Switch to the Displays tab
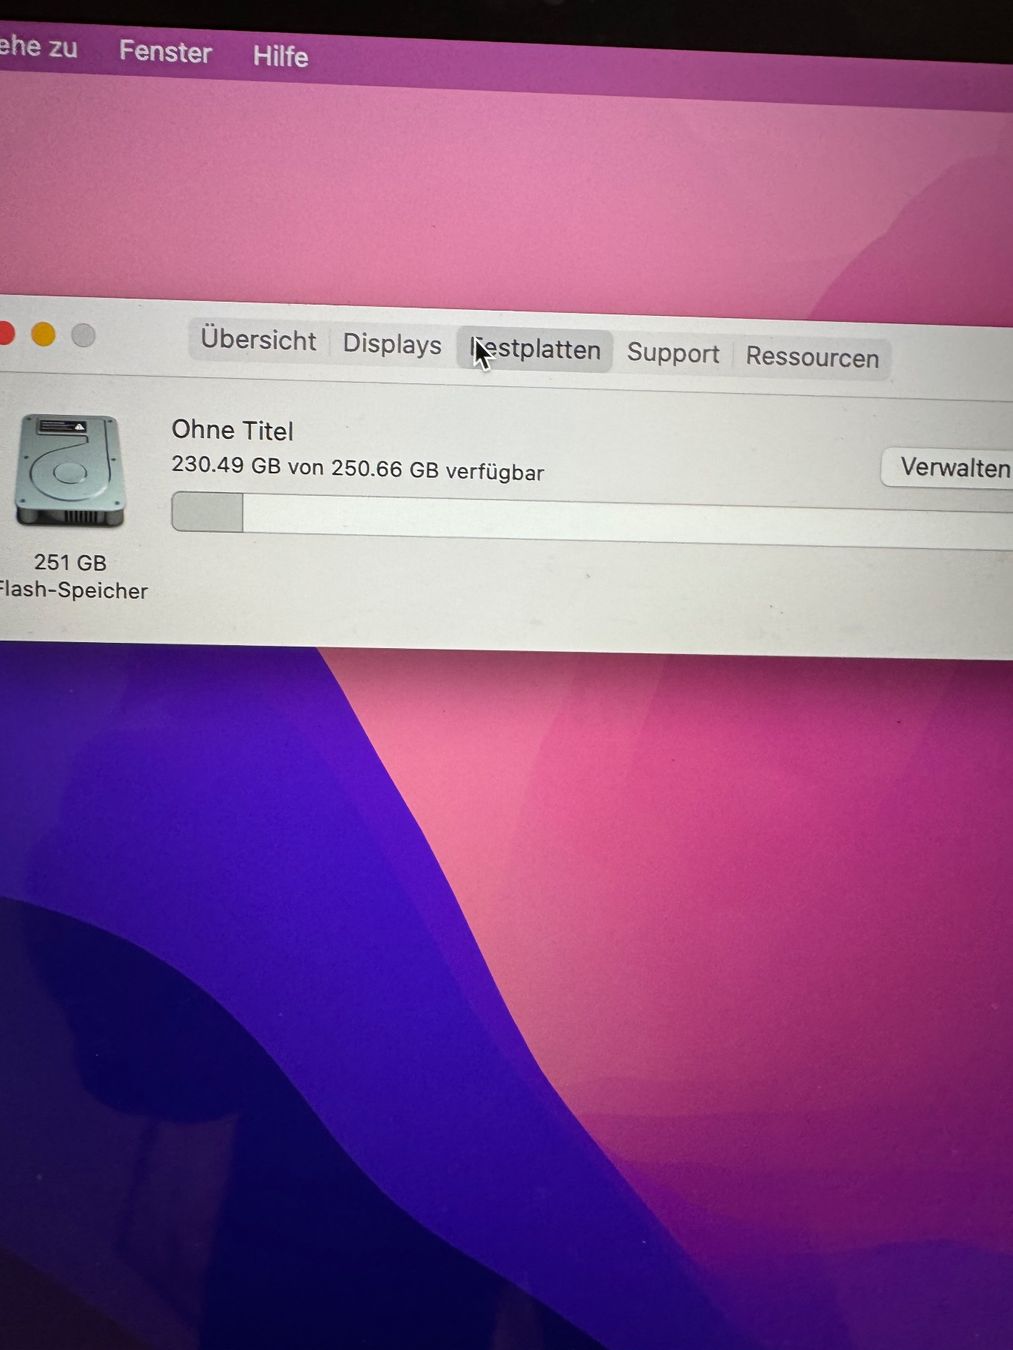Screen dimensions: 1013x1350 392,344
